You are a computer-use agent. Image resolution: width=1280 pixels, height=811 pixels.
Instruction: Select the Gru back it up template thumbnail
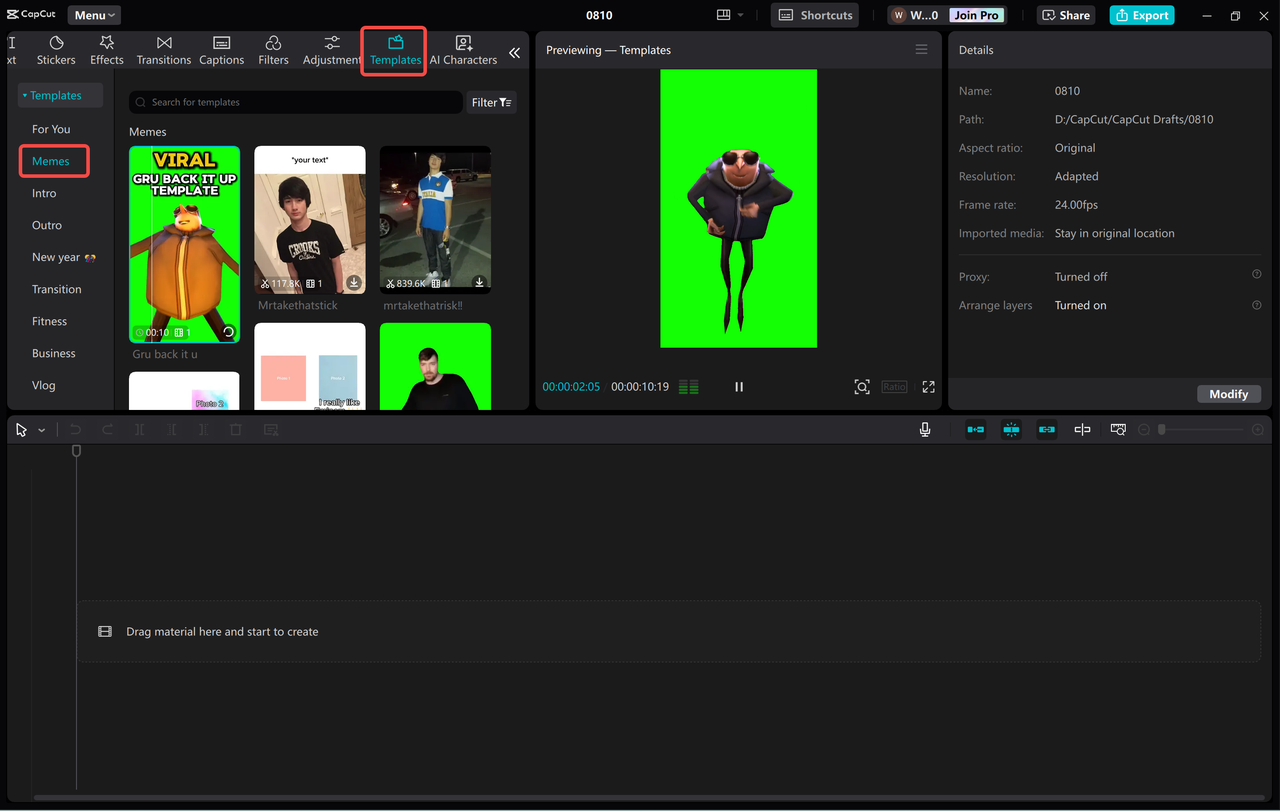tap(184, 244)
